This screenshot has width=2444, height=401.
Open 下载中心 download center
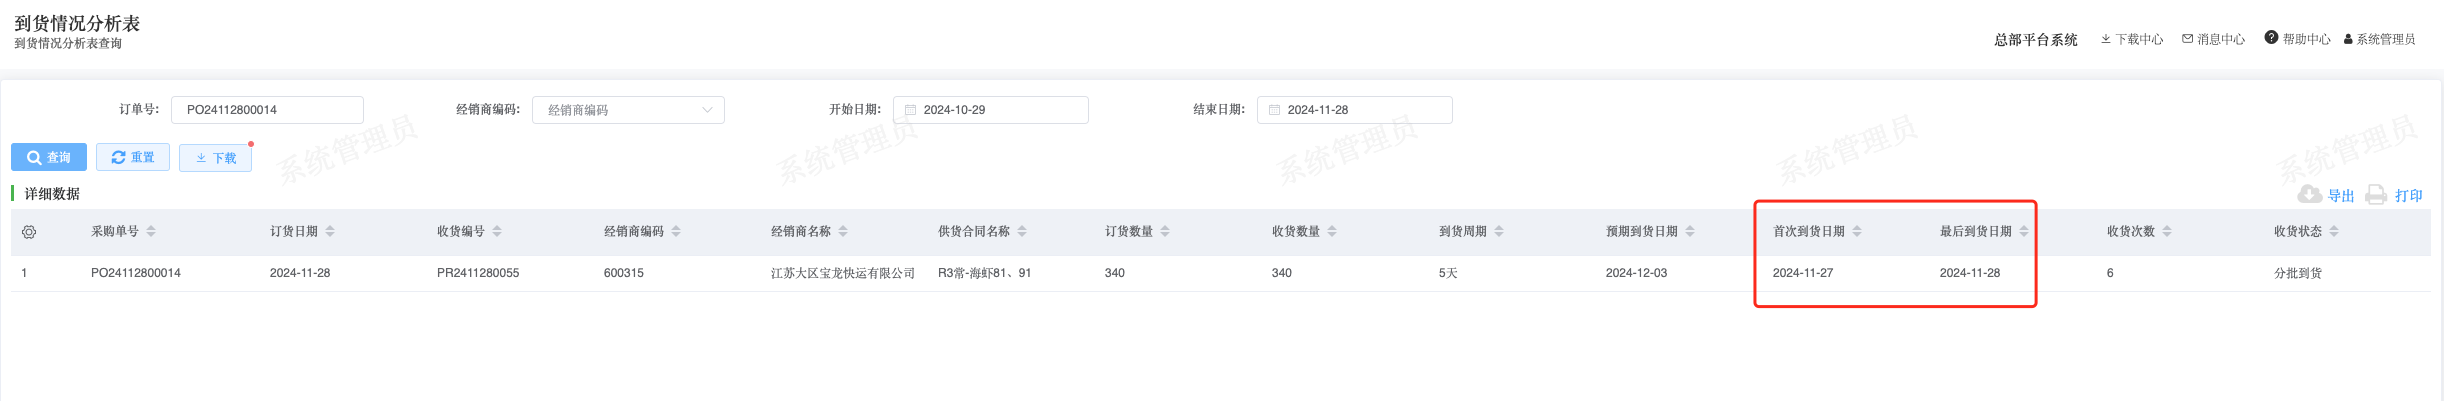[x=2131, y=39]
